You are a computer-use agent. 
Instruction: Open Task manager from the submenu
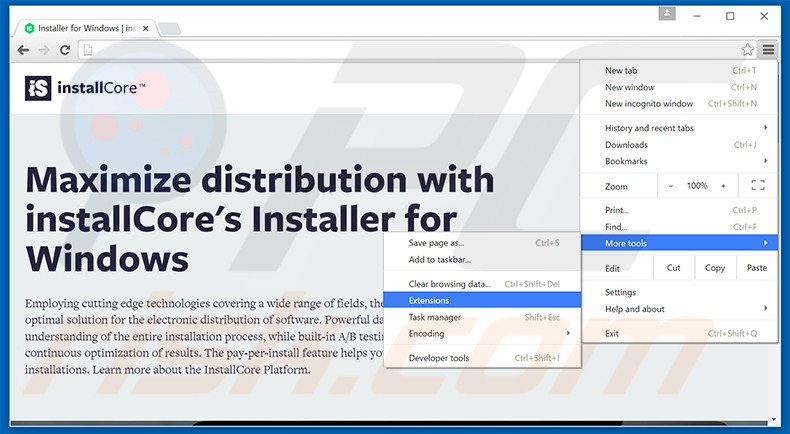click(482, 317)
